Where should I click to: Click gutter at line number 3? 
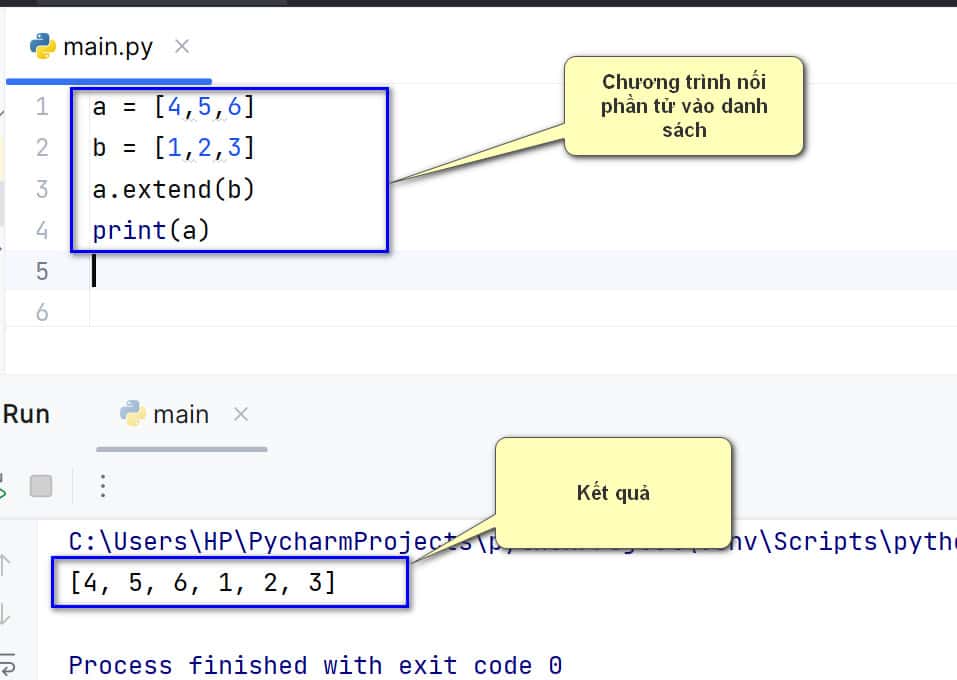pyautogui.click(x=41, y=189)
